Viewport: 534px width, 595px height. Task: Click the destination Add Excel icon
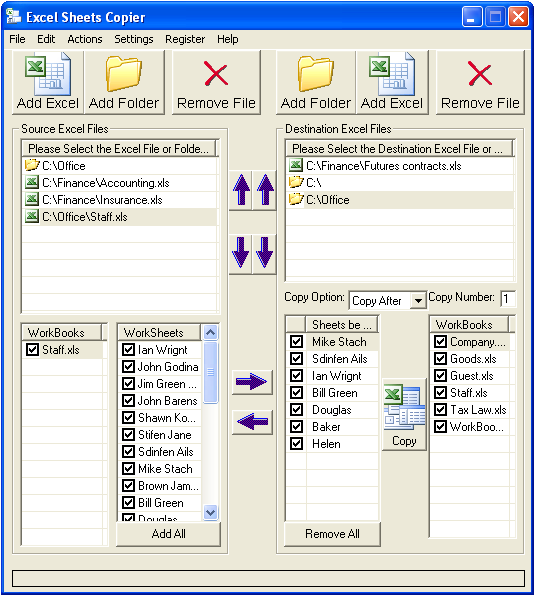(x=392, y=82)
